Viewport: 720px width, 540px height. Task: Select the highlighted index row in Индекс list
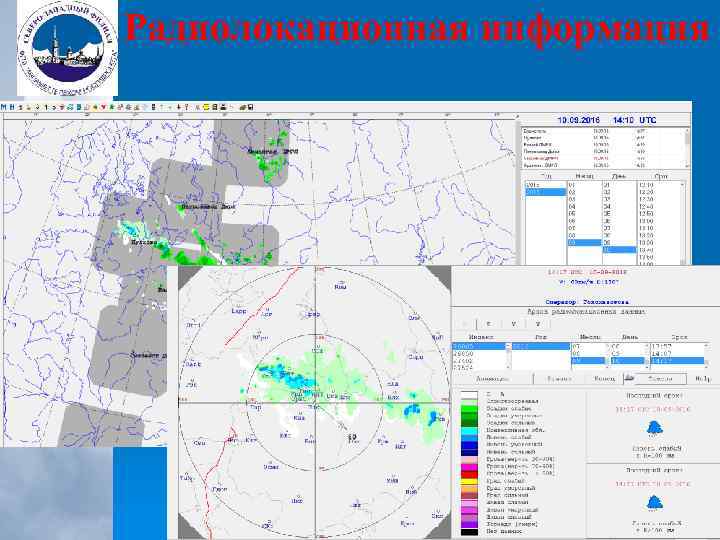[479, 346]
